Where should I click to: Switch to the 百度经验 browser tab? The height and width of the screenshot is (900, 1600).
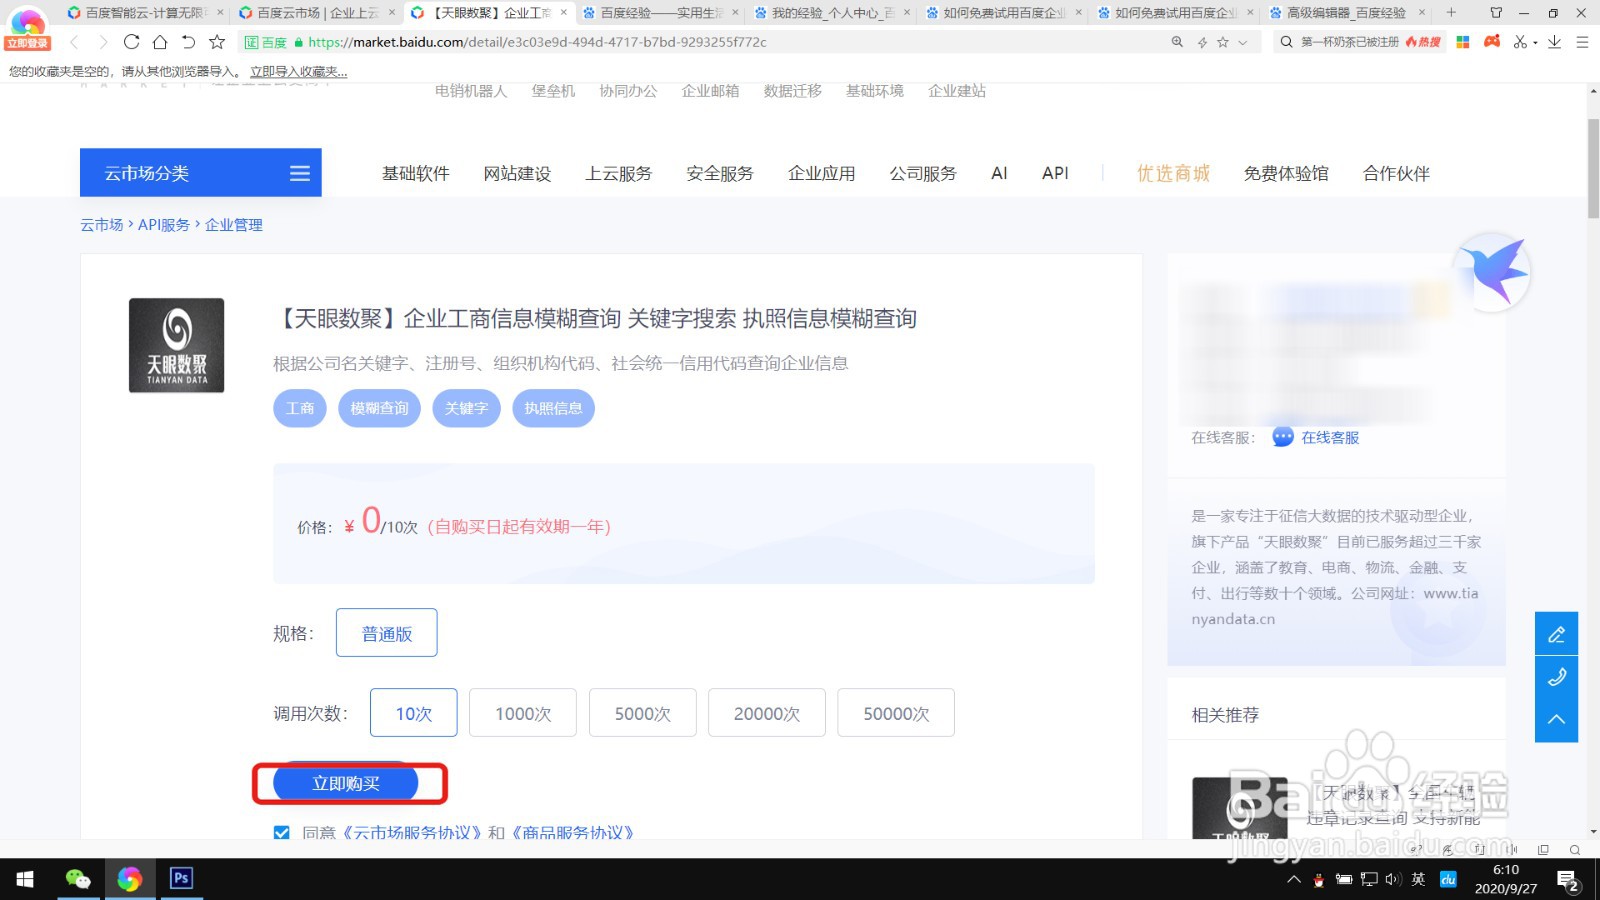click(x=660, y=14)
